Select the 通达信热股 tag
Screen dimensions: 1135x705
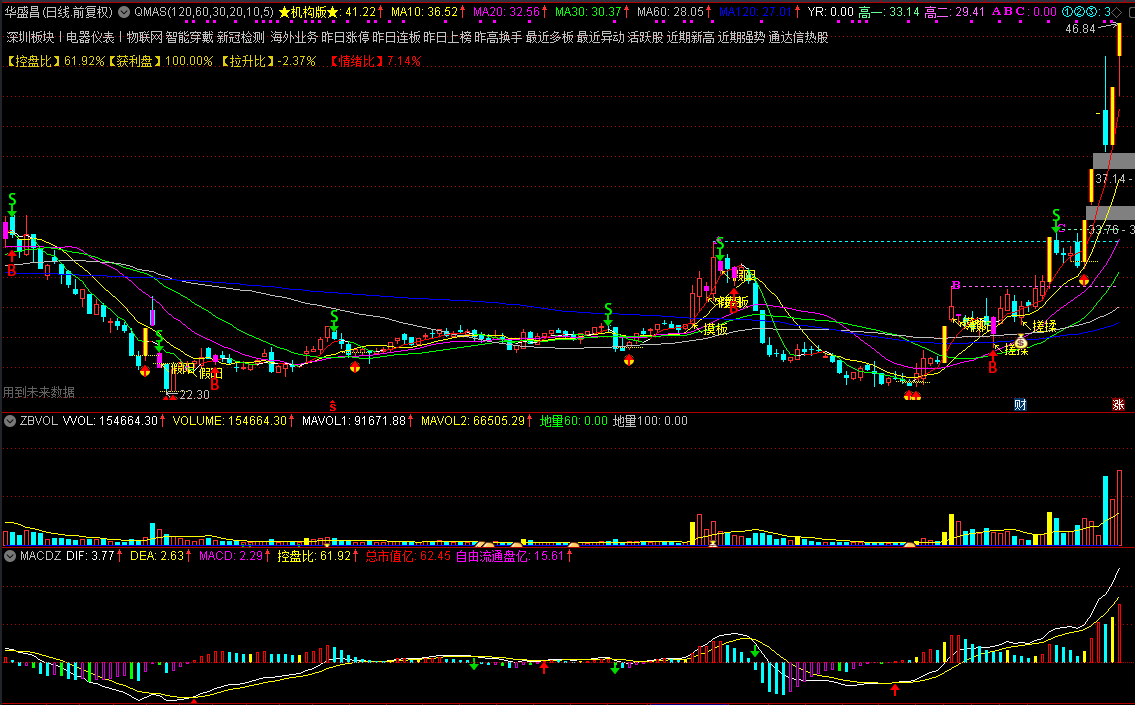tap(798, 37)
